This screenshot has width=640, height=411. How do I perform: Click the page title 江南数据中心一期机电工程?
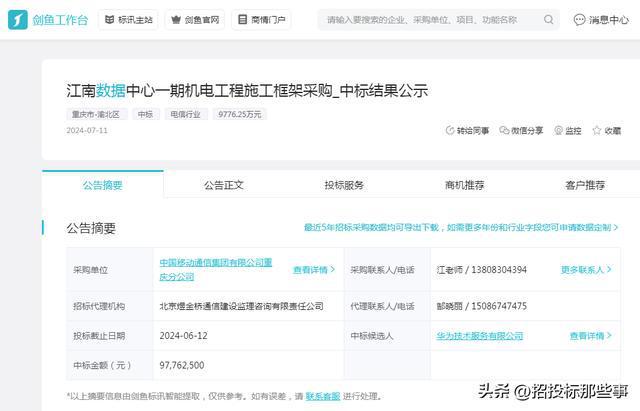[247, 91]
